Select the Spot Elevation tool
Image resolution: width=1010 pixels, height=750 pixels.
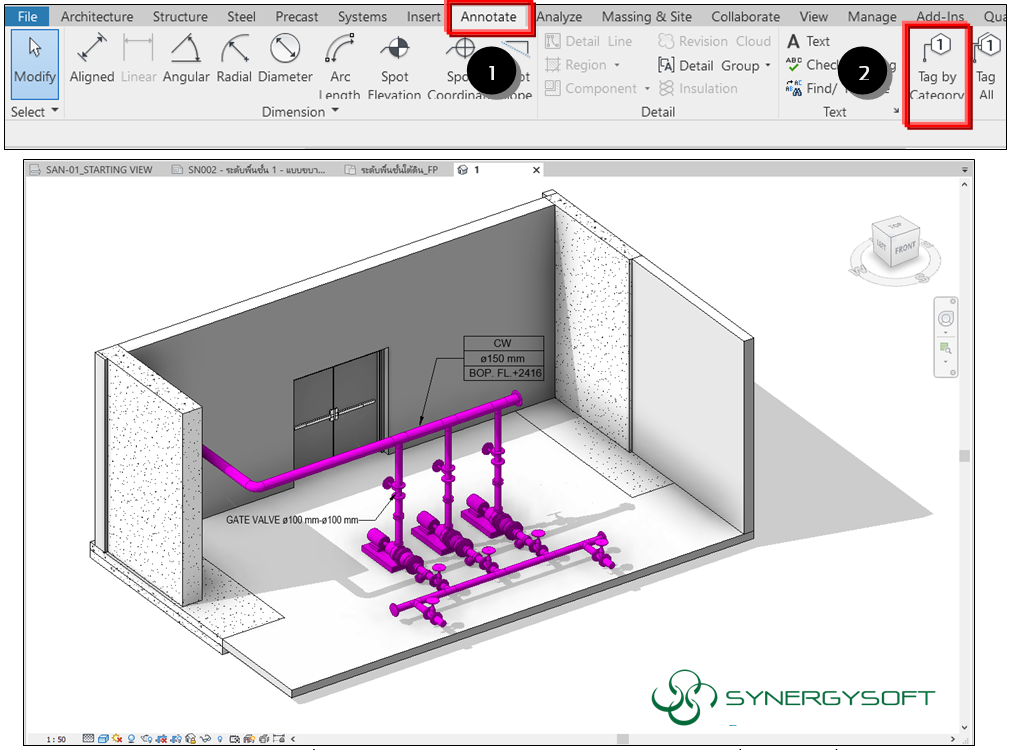pos(395,62)
